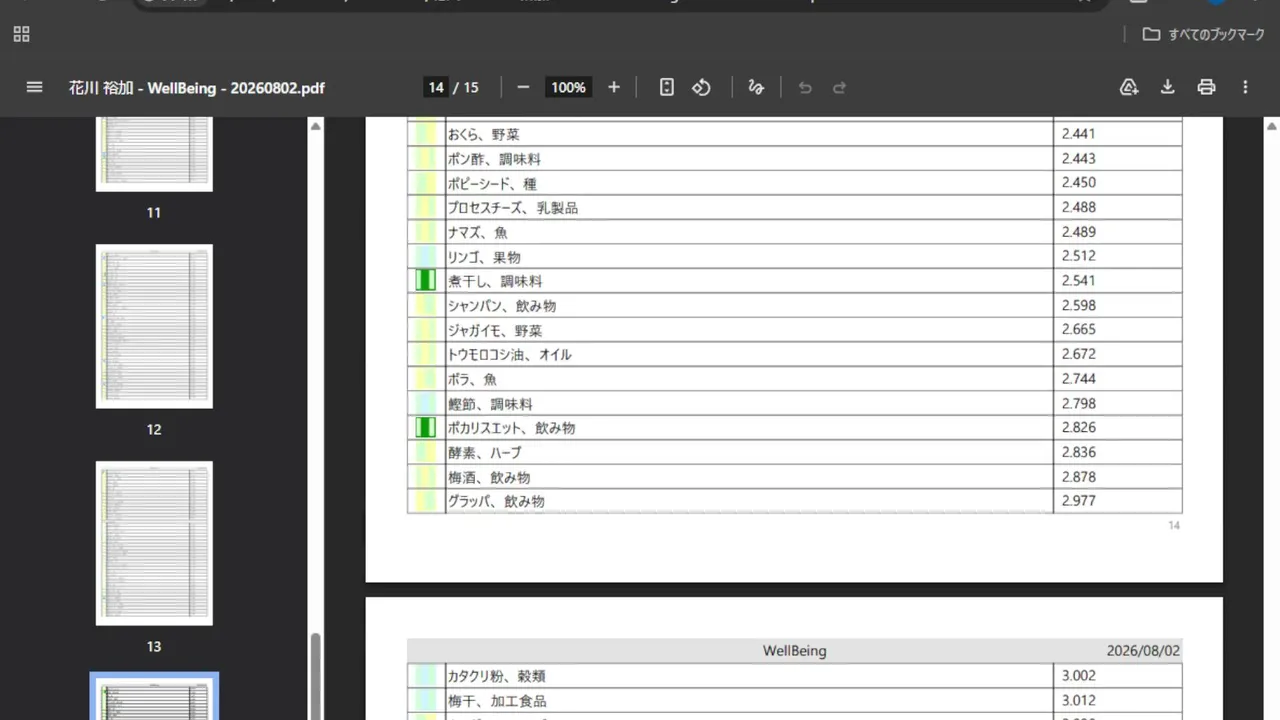1280x720 pixels.
Task: Click the row ナマズ、魚
Action: [x=794, y=232]
